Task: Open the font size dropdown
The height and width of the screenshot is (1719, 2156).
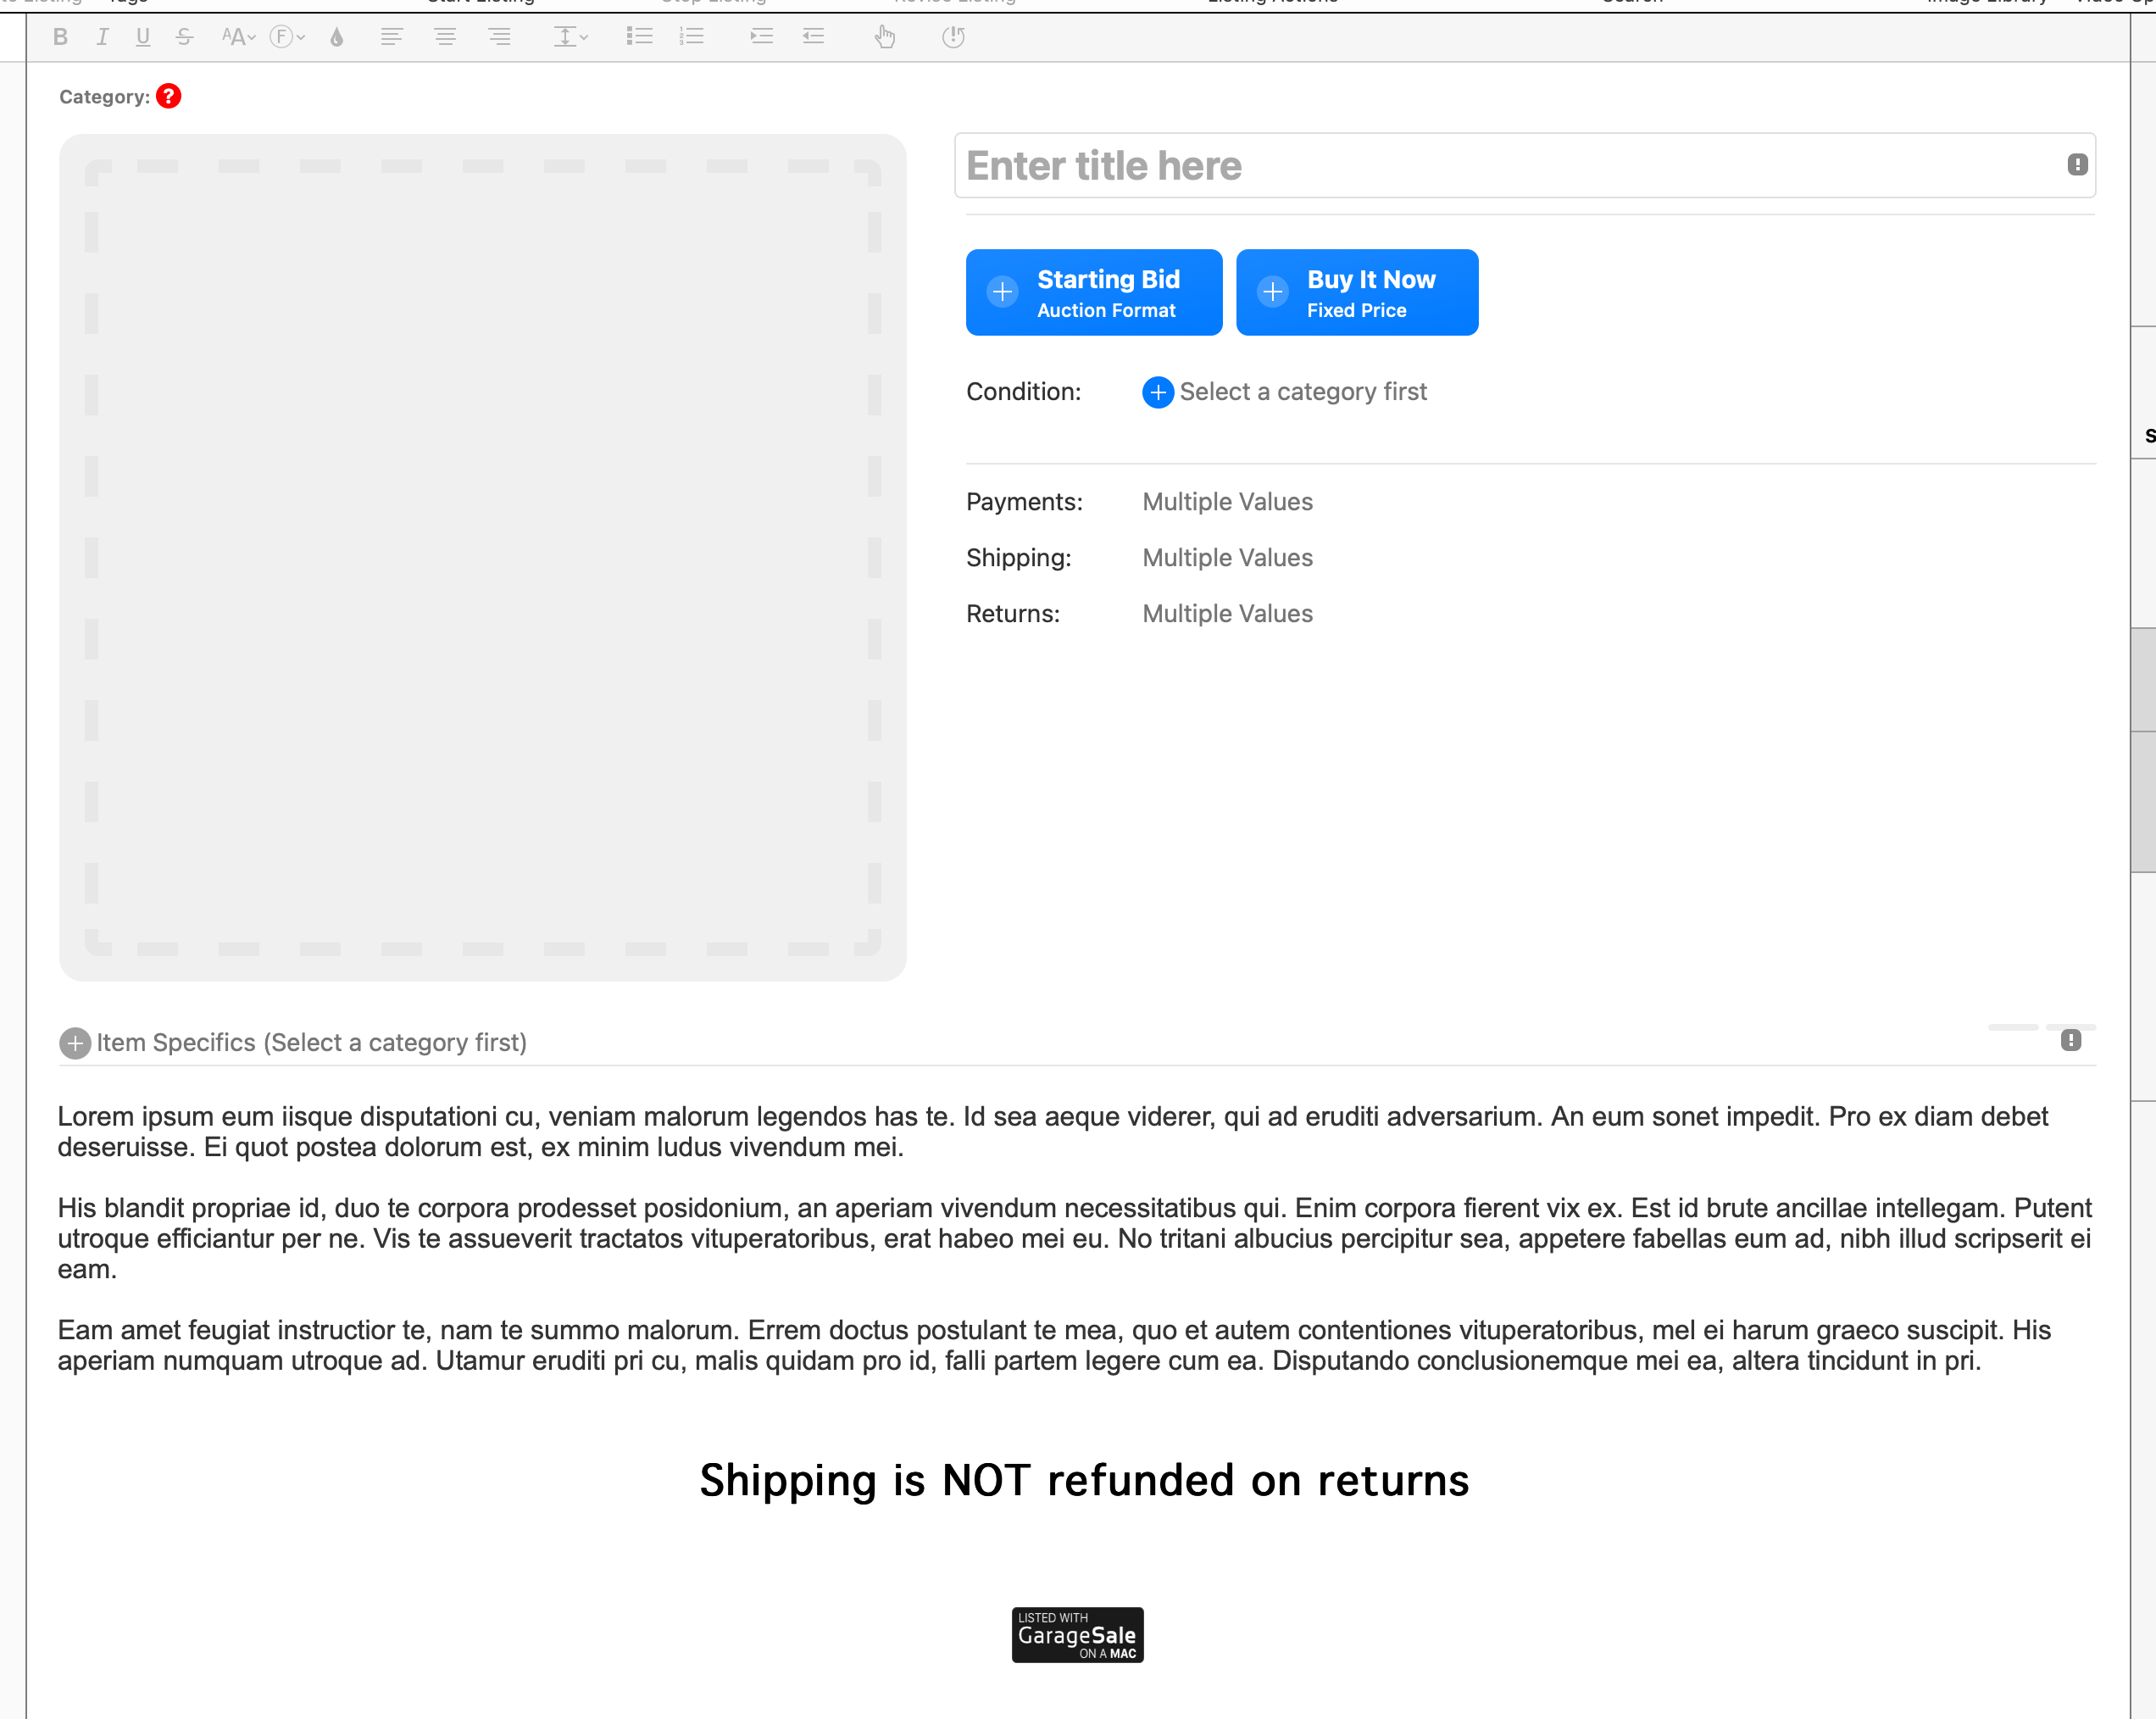Action: (x=238, y=37)
